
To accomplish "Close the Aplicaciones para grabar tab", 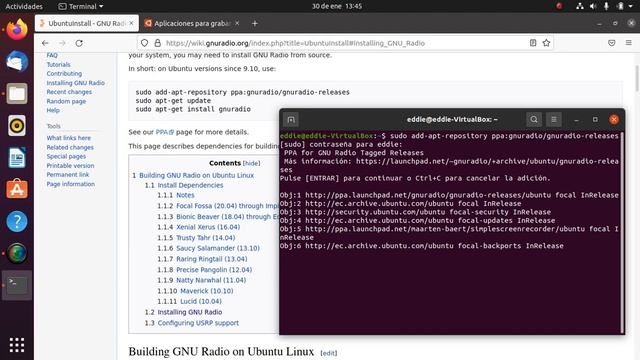I will [x=237, y=23].
